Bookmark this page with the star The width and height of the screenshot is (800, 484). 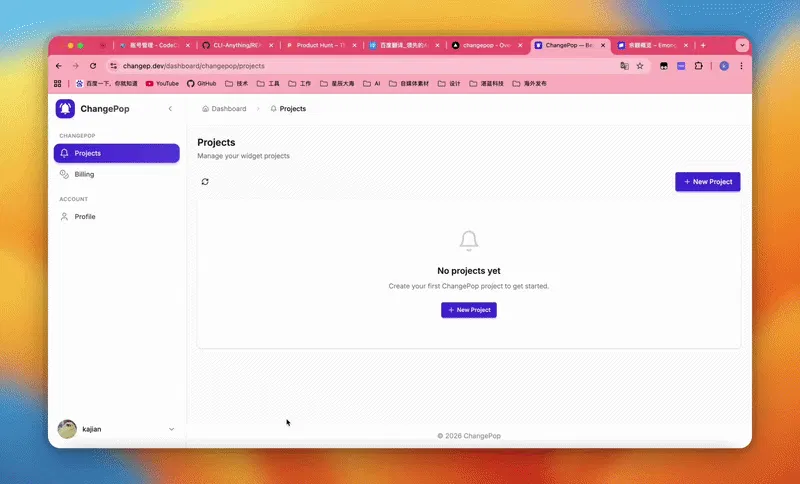pos(640,66)
